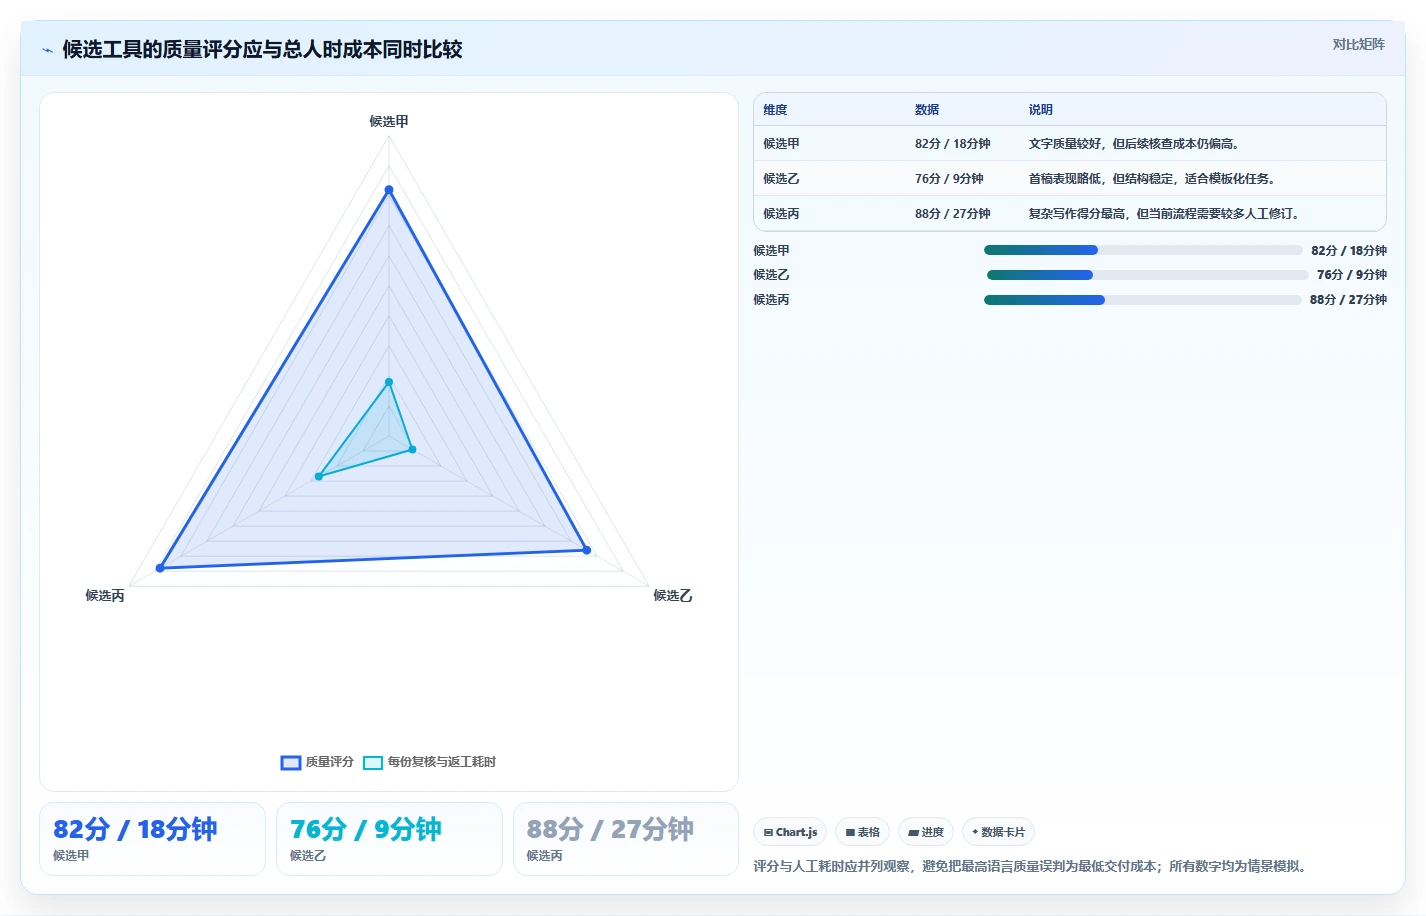Click progress value label 82分 / 18分钟
This screenshot has width=1426, height=916.
point(1349,251)
